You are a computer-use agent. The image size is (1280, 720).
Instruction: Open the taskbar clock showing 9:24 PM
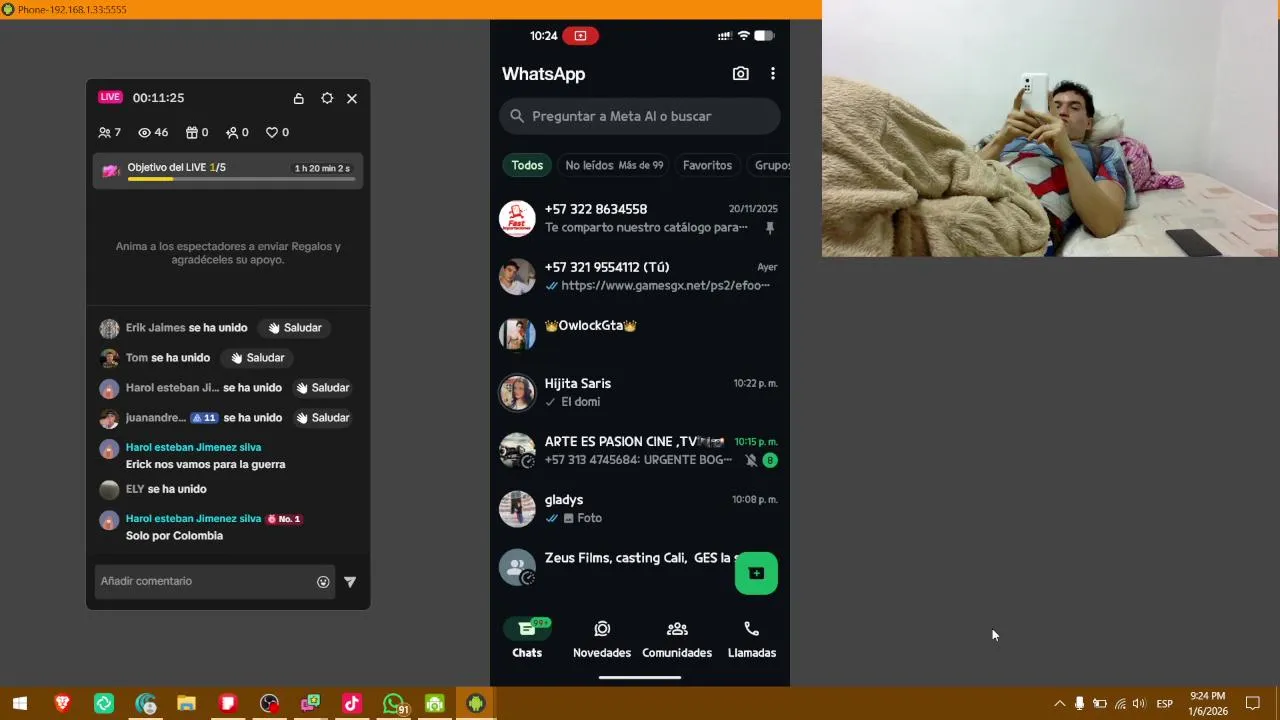point(1208,704)
